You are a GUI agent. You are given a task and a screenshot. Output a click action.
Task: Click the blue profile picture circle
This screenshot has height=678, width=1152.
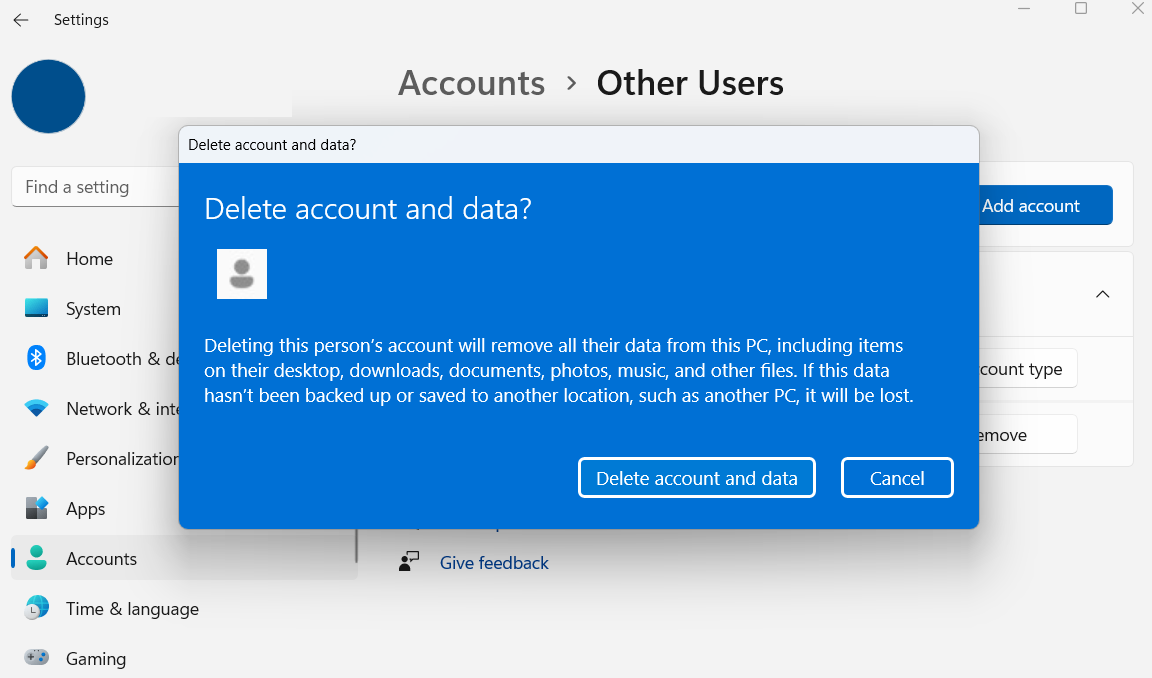(48, 97)
